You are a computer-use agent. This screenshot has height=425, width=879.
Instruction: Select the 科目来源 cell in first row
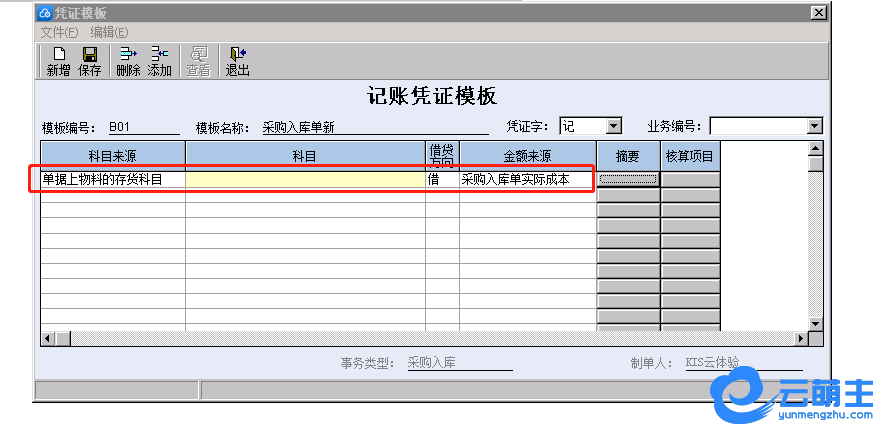[112, 179]
